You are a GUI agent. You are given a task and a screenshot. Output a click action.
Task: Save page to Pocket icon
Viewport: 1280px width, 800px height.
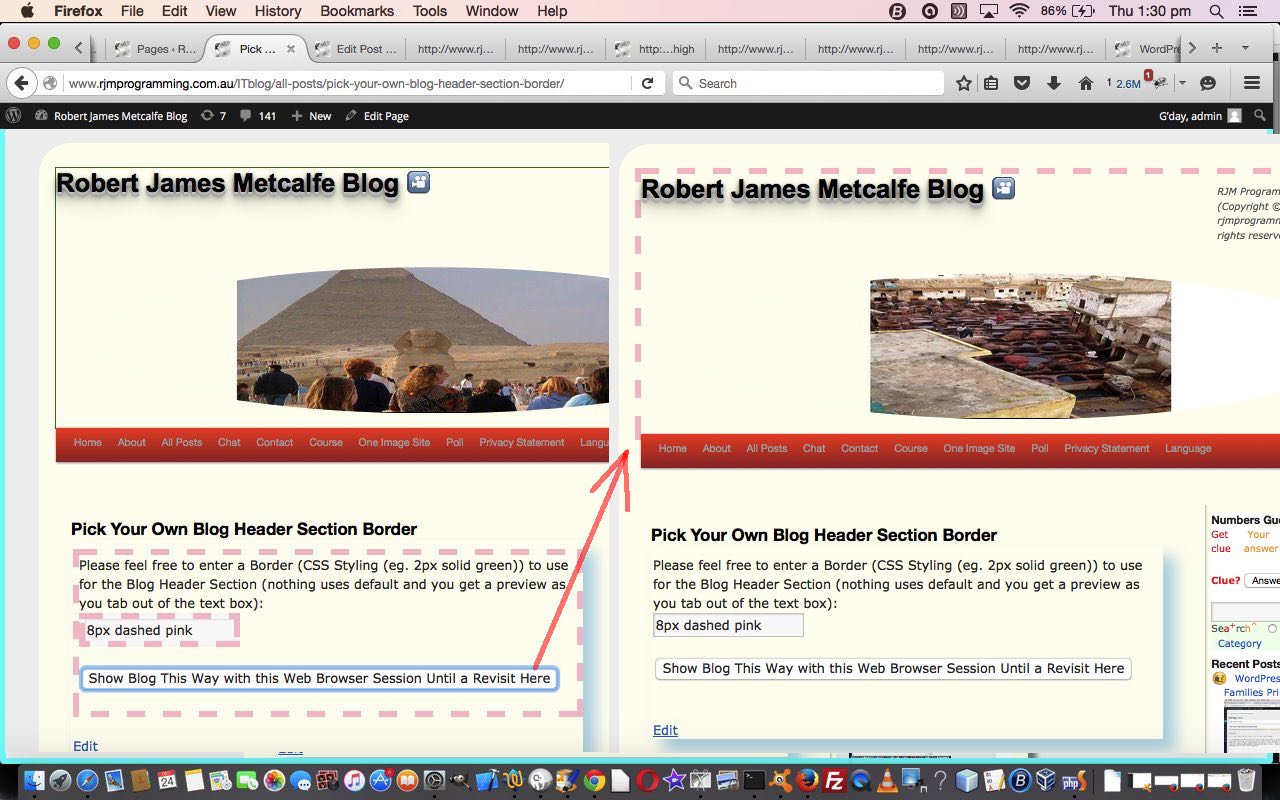1022,83
